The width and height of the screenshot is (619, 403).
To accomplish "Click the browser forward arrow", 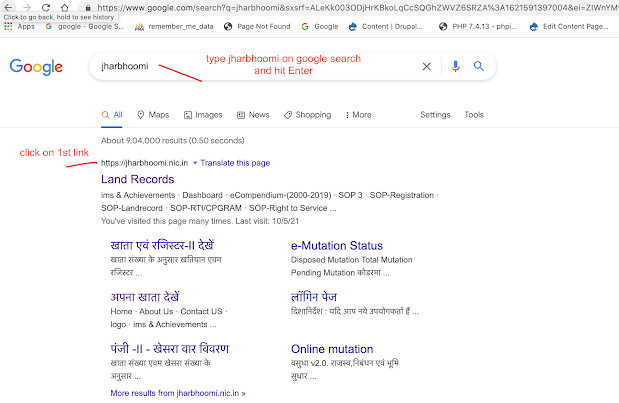I will pos(27,7).
